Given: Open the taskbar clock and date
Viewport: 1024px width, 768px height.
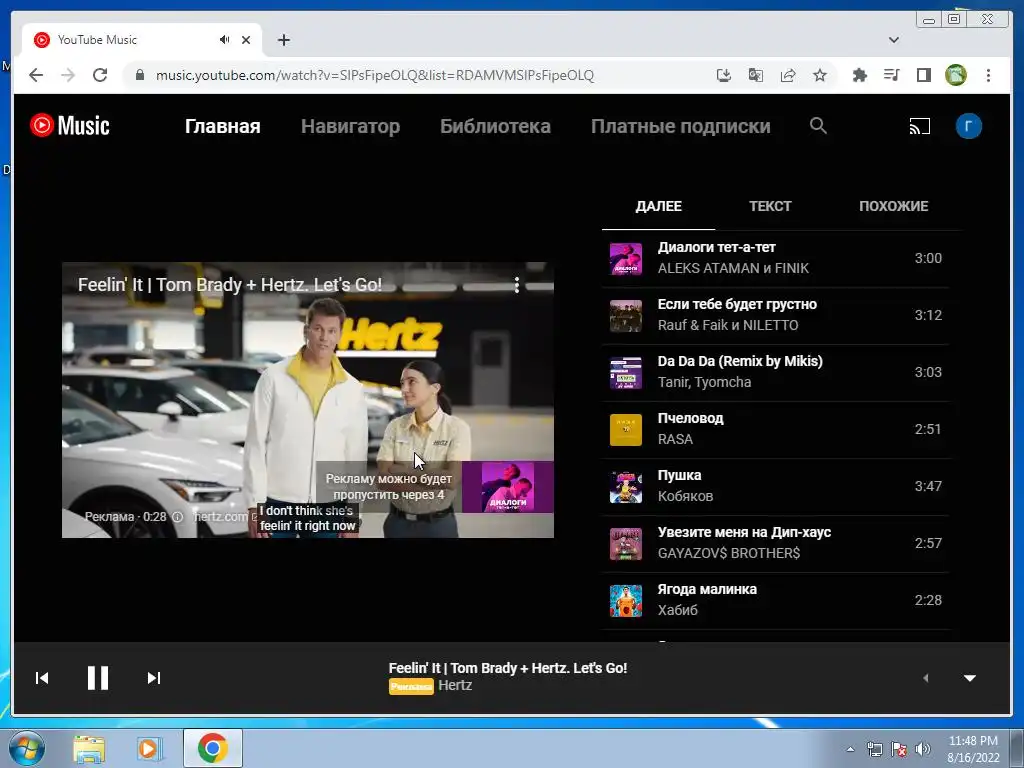Looking at the screenshot, I should coord(973,749).
